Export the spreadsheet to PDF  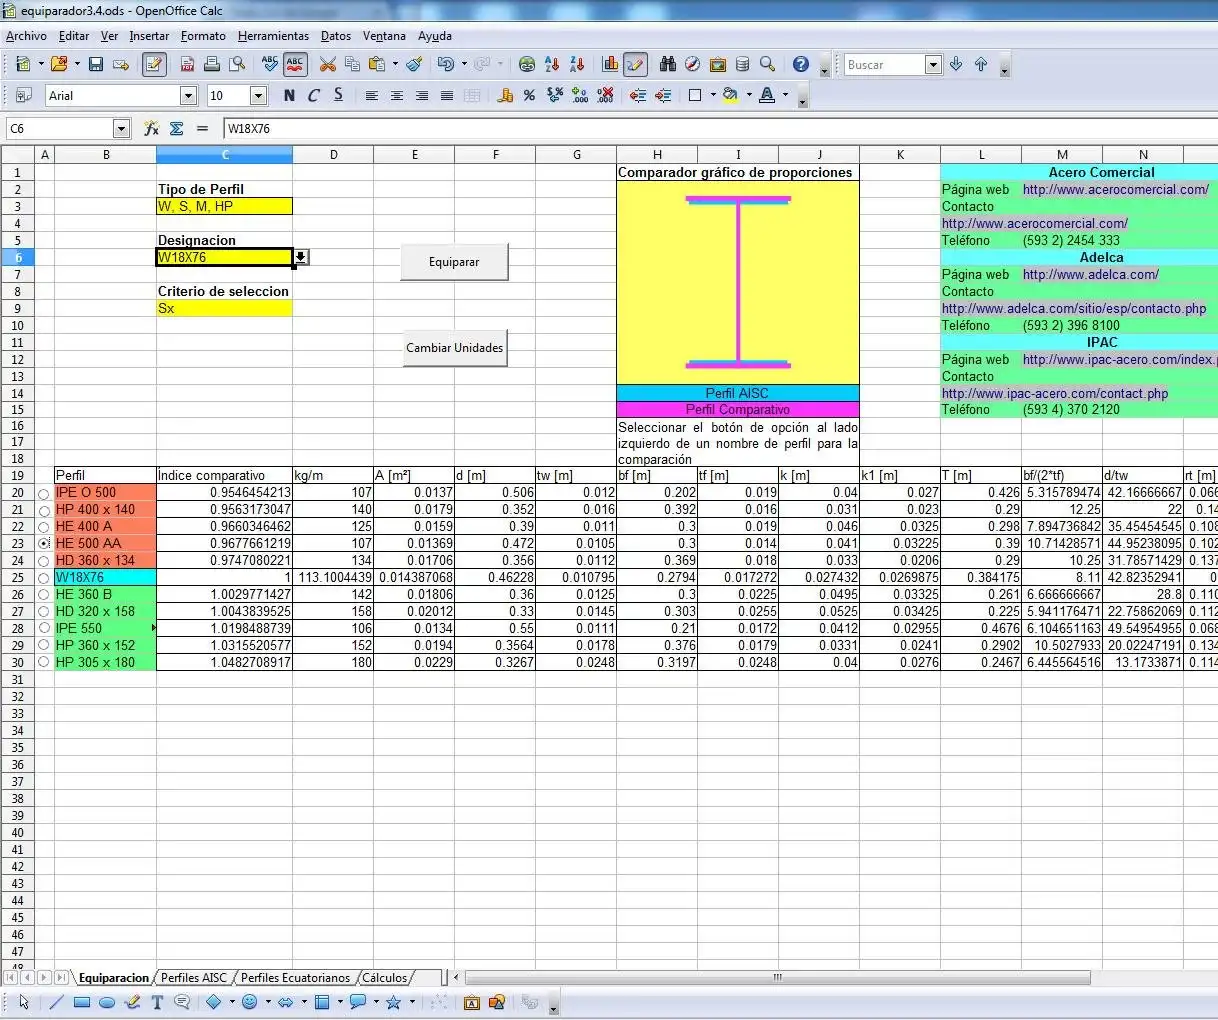click(187, 63)
